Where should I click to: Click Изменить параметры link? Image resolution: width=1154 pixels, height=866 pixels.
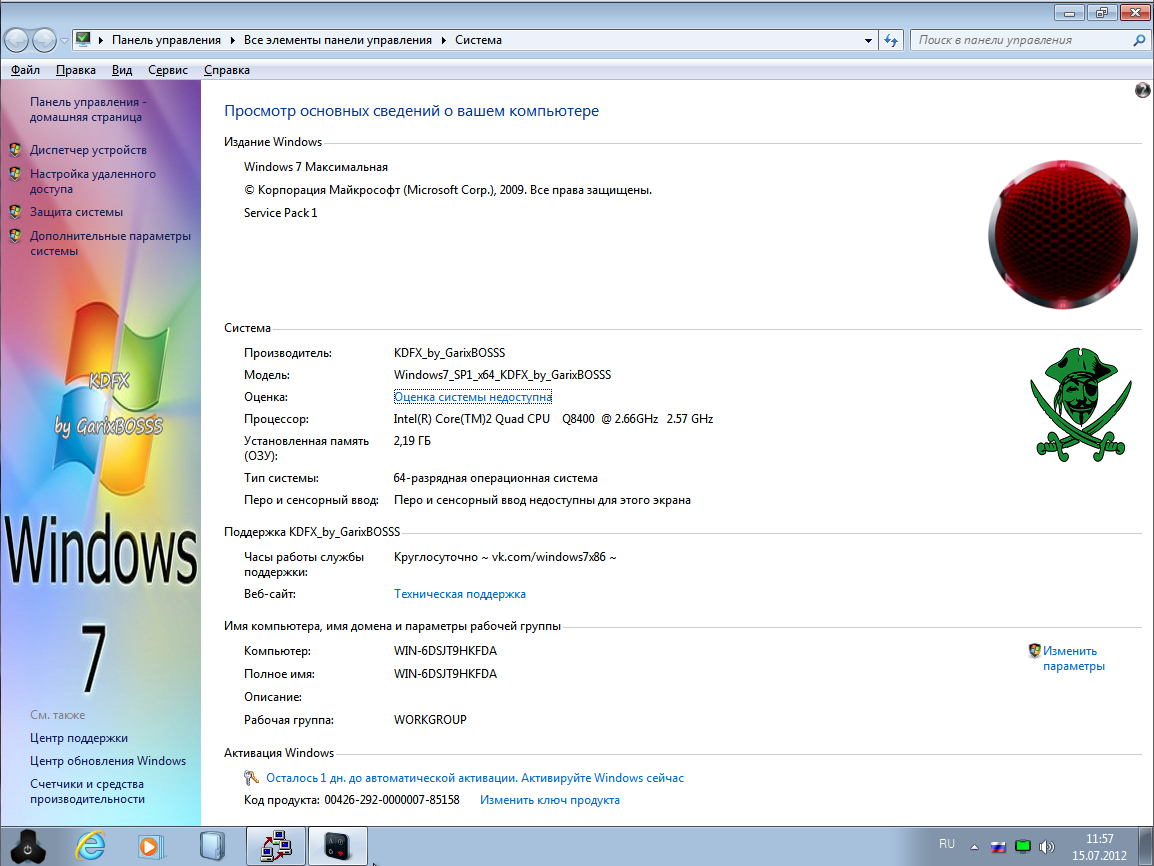coord(1074,659)
